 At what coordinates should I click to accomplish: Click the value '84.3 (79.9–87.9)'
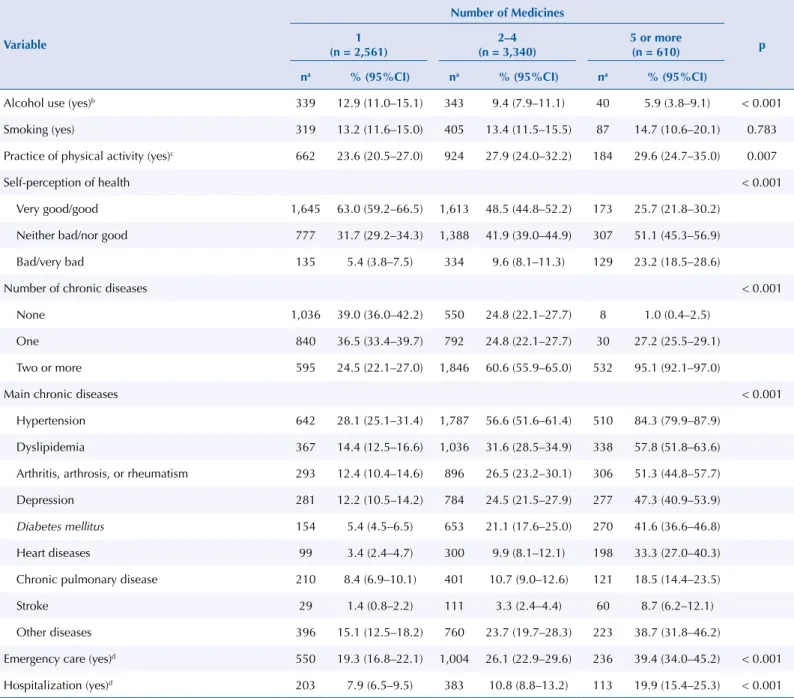(677, 420)
